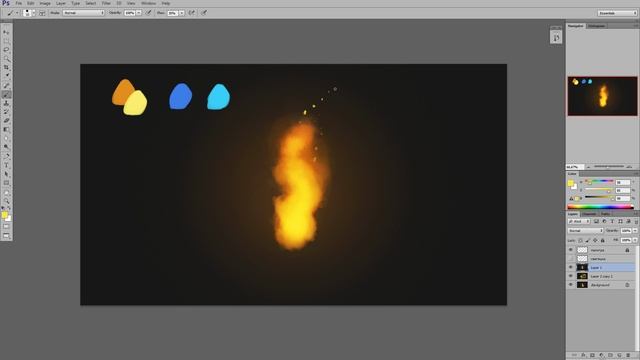Viewport: 640px width, 360px height.
Task: Toggle Lock all
Action: pyautogui.click(x=602, y=240)
